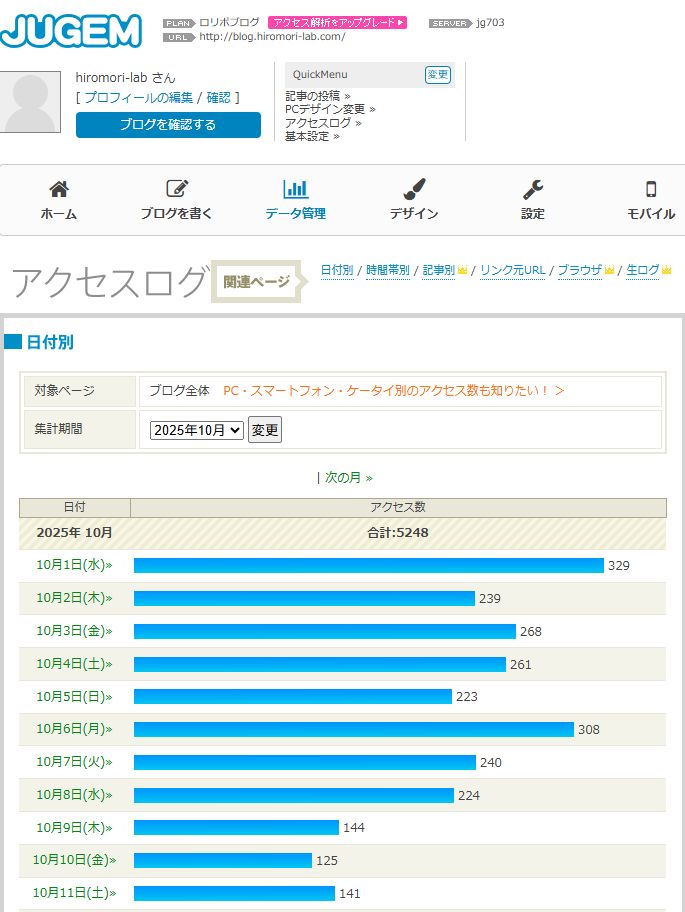Click the モバイル phone icon
685x912 pixels.
651,190
